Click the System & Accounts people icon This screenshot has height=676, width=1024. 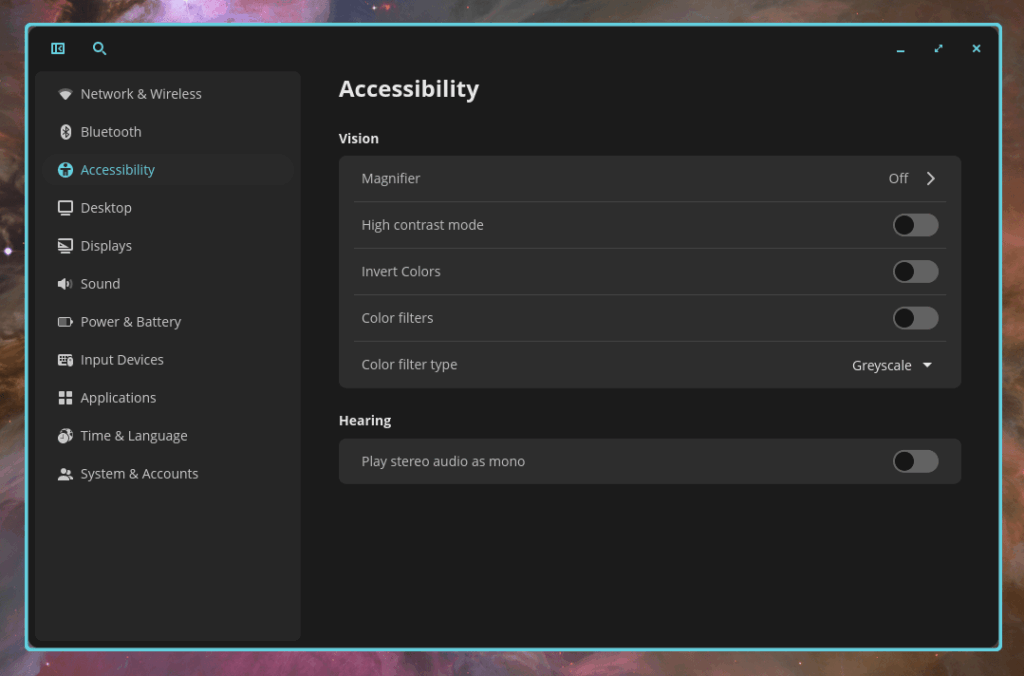coord(65,473)
